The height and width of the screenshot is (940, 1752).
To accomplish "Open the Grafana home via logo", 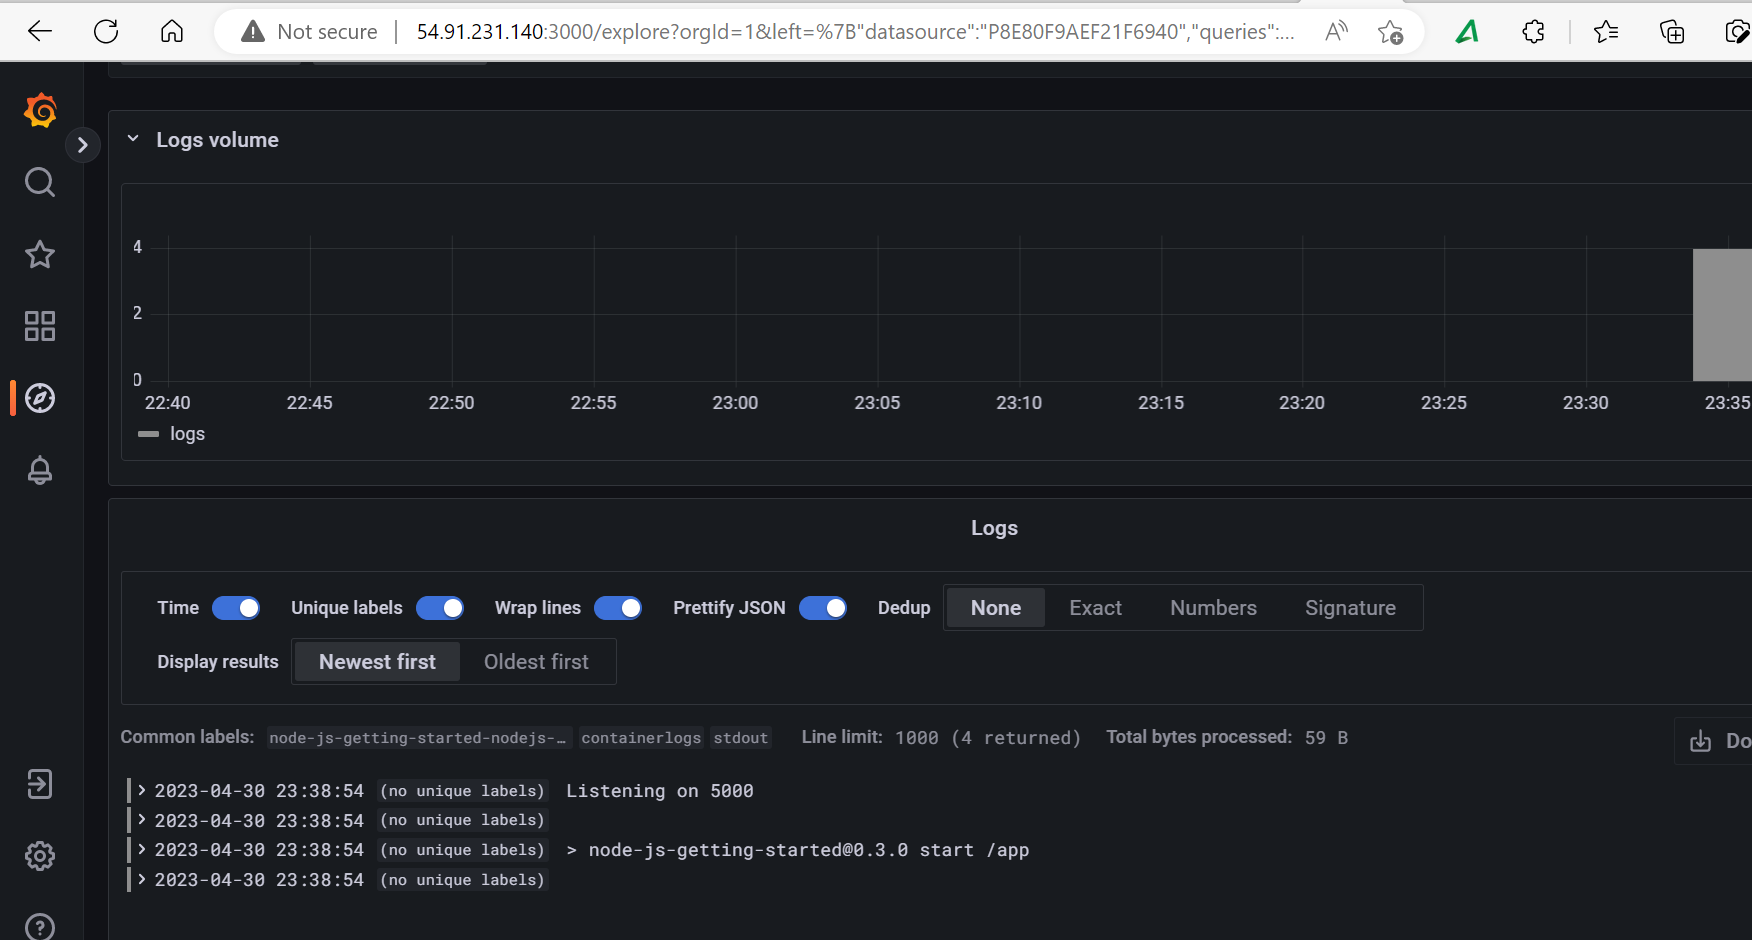I will point(40,111).
